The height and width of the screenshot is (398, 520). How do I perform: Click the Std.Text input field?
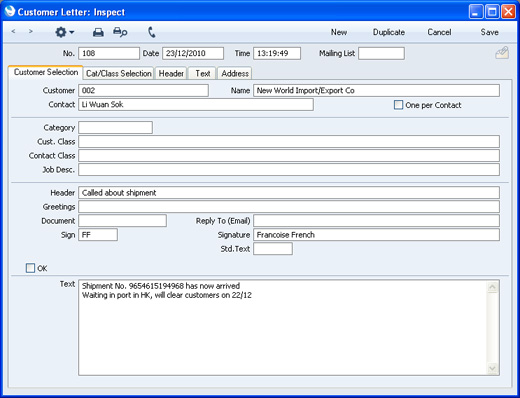point(273,249)
